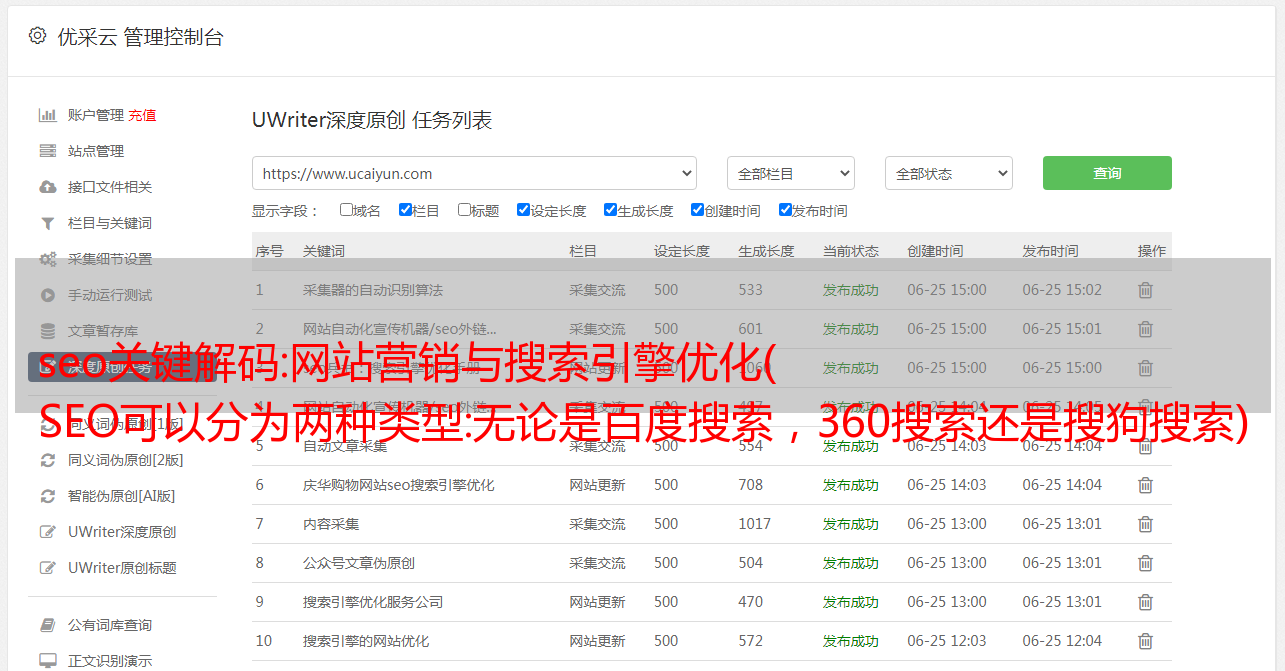Screen dimensions: 1285x671
Task: Click the filter icon for 栏目与关键词
Action: pos(47,223)
